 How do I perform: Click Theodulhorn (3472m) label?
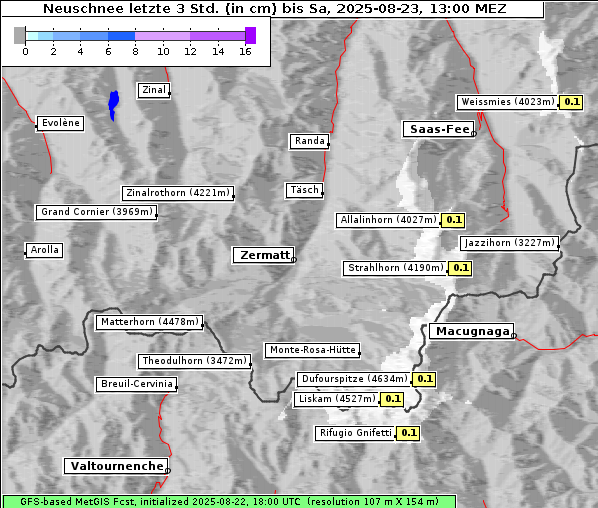(x=194, y=361)
